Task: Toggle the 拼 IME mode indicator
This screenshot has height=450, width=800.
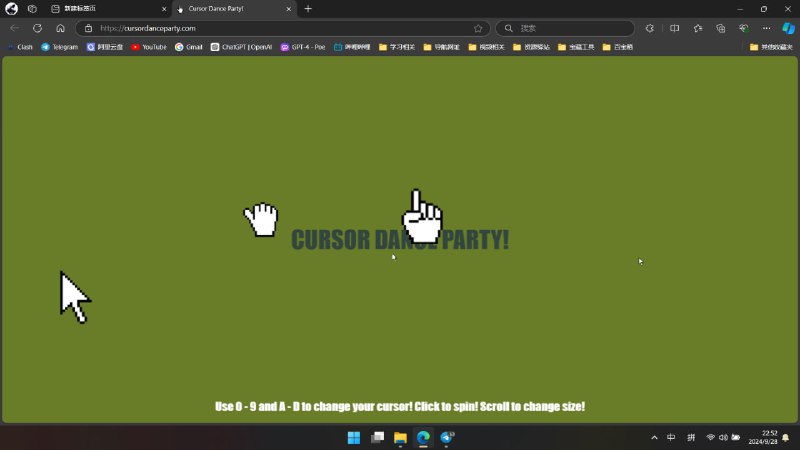Action: pos(691,438)
